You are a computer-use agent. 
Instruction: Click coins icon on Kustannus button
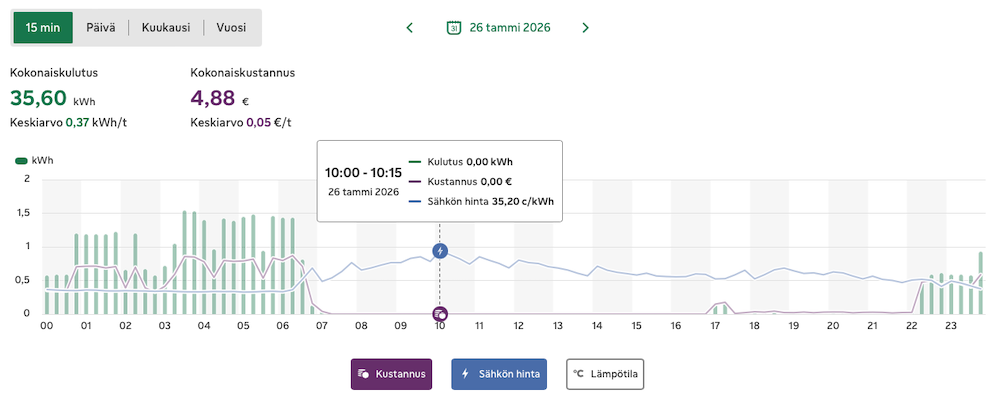click(x=364, y=374)
